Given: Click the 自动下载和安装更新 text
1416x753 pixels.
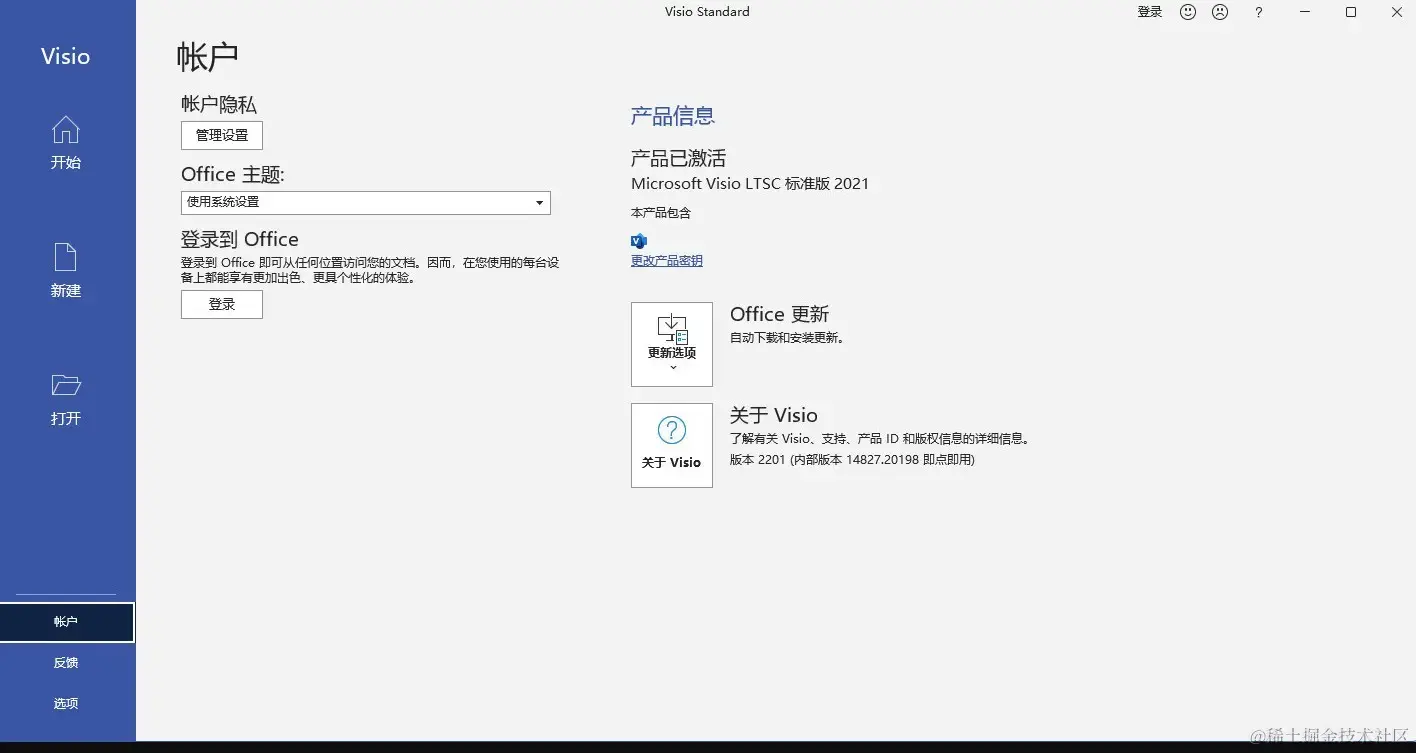Looking at the screenshot, I should click(788, 338).
